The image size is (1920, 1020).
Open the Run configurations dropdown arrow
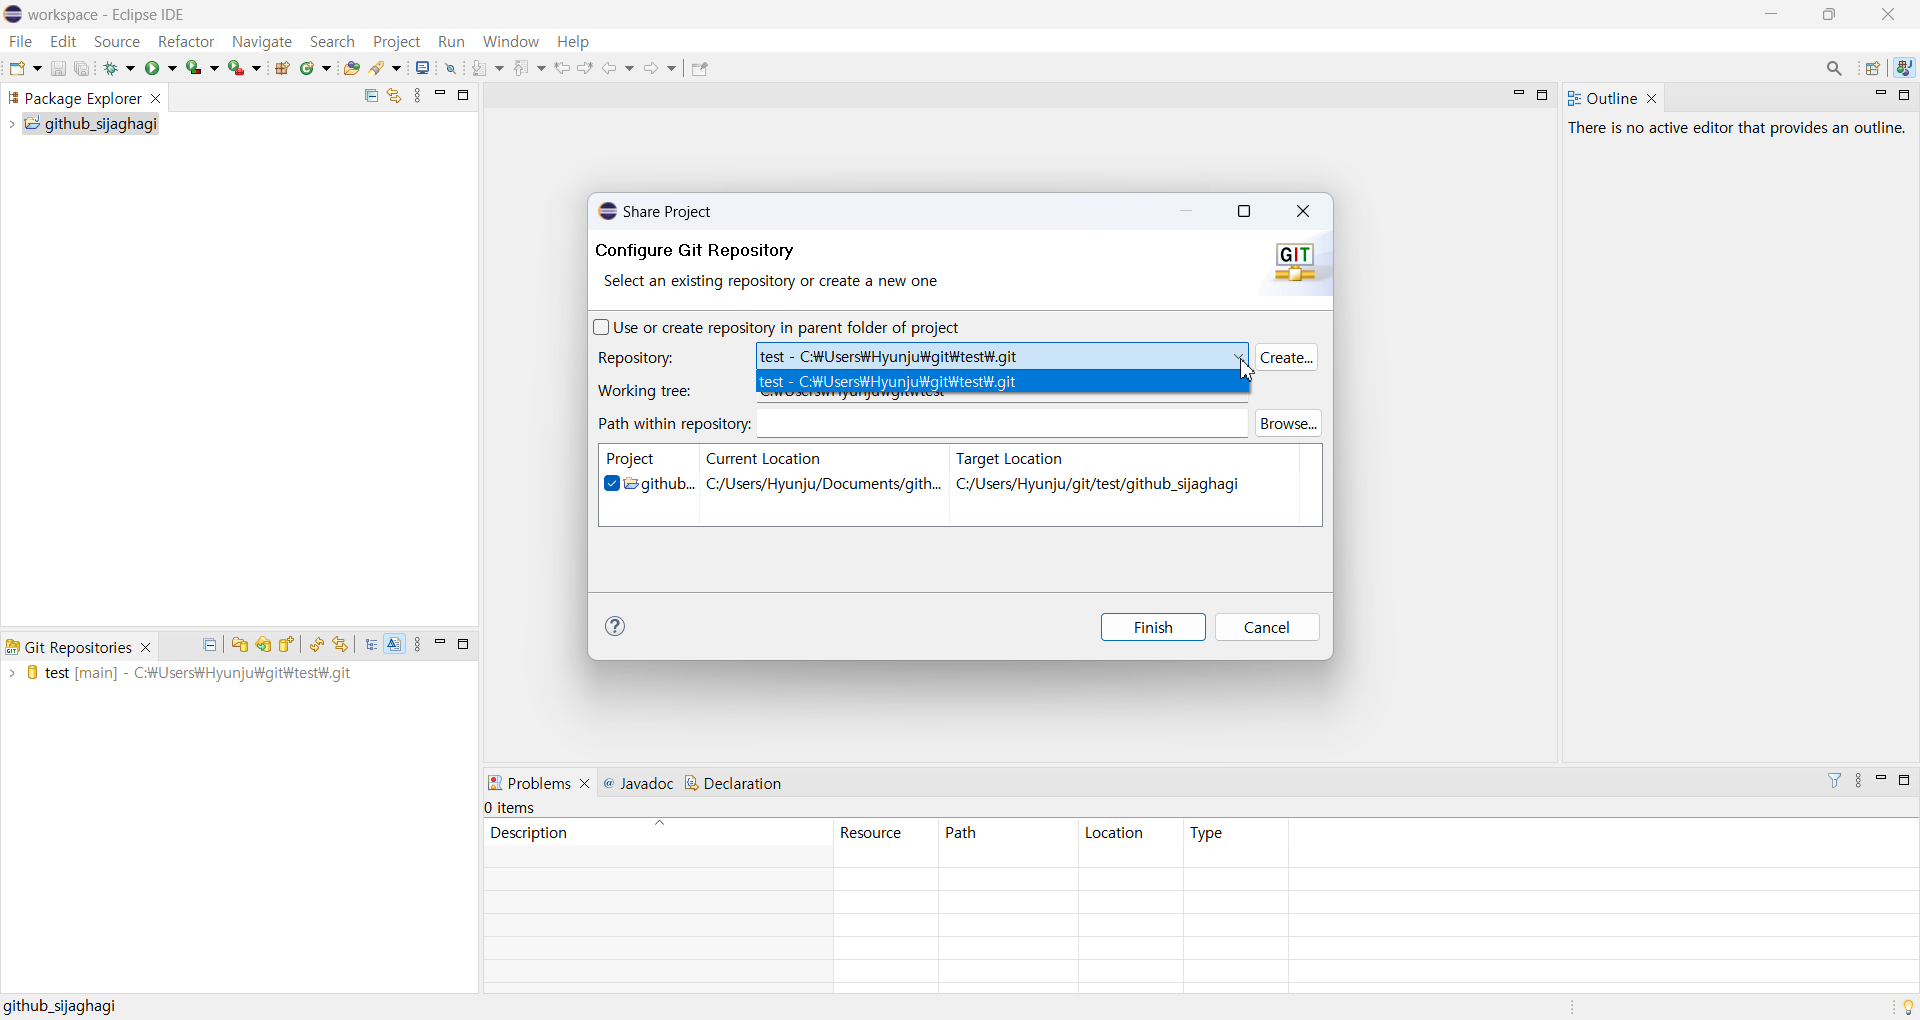(173, 68)
